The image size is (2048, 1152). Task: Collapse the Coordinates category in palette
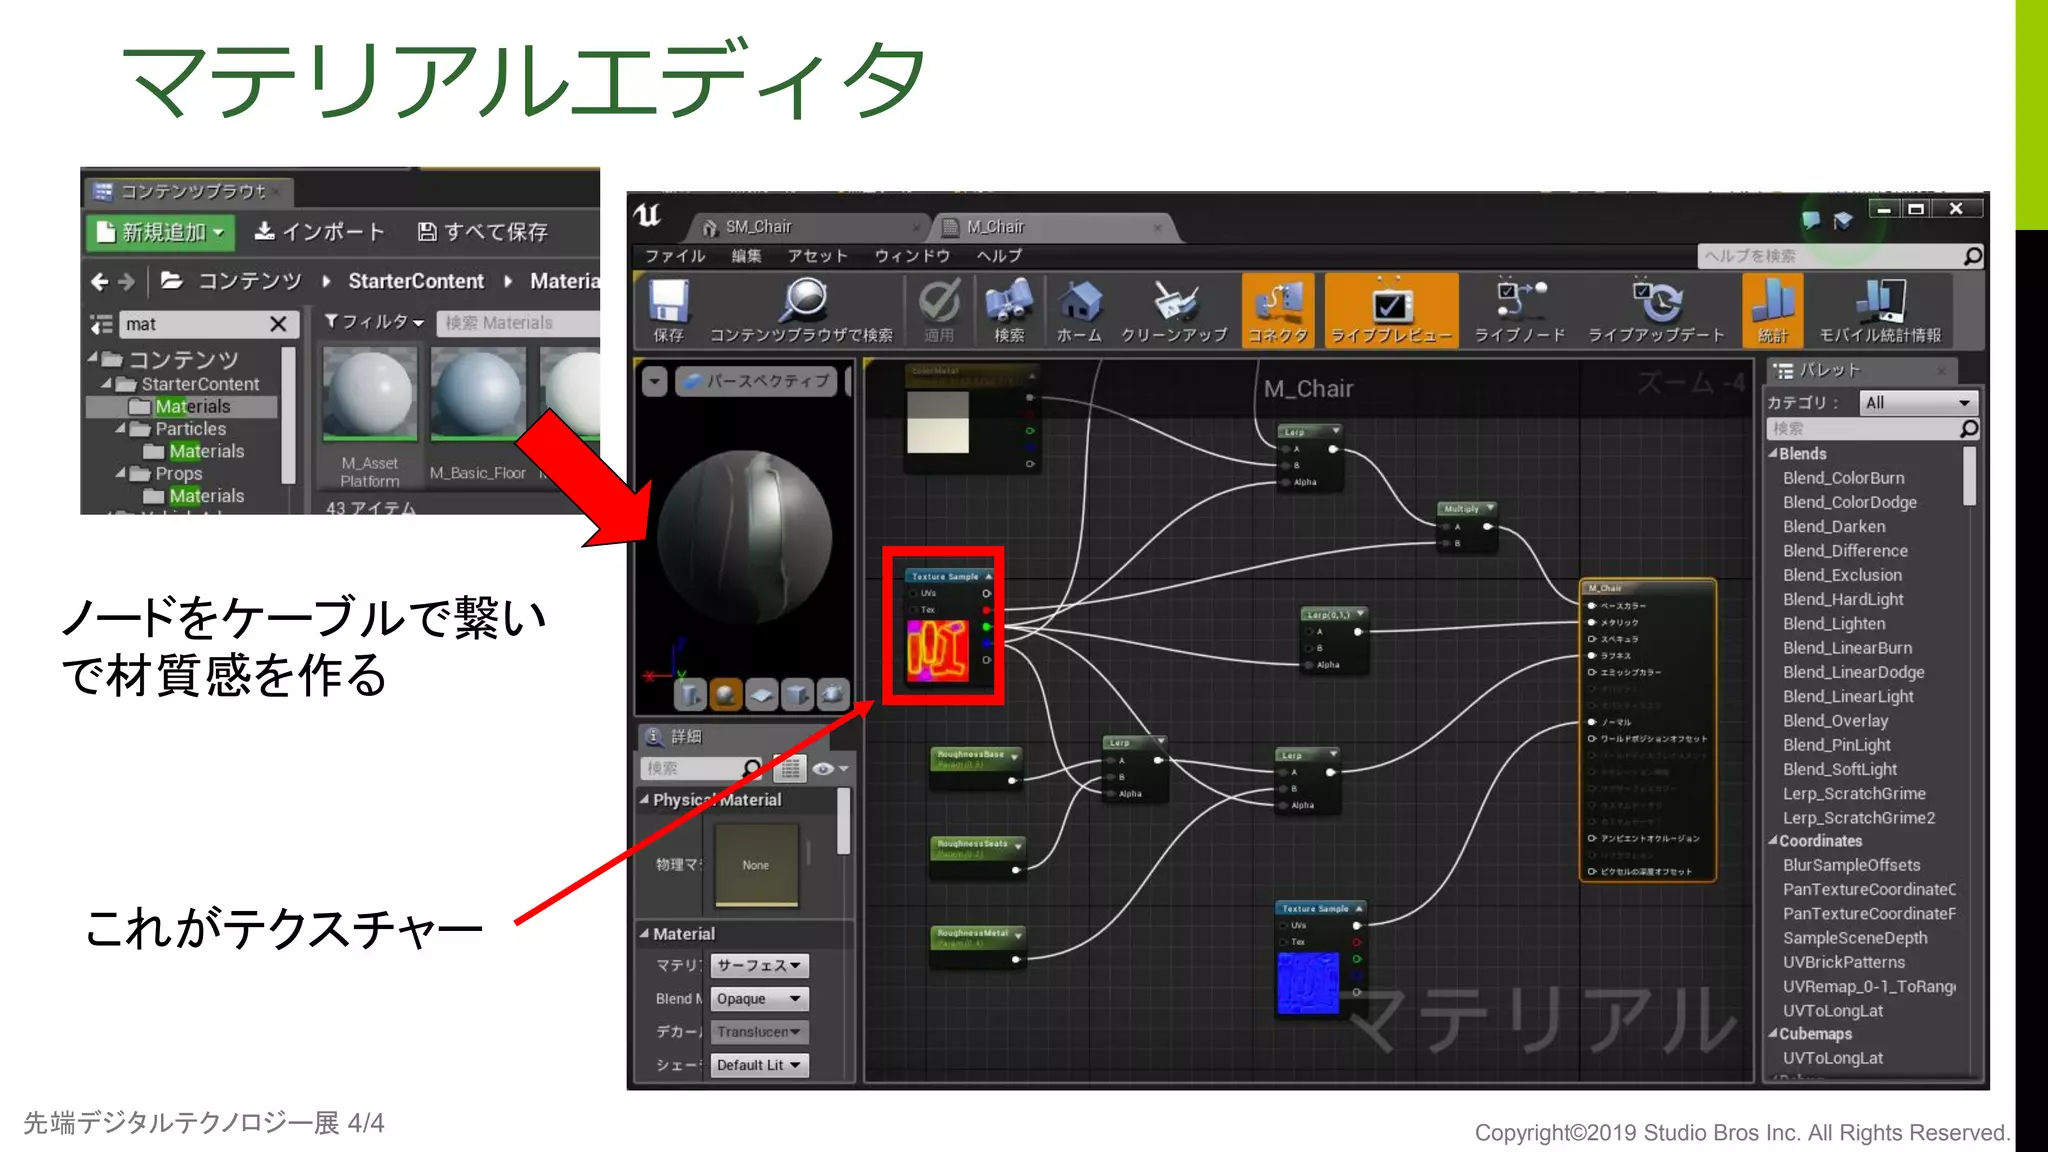1773,840
